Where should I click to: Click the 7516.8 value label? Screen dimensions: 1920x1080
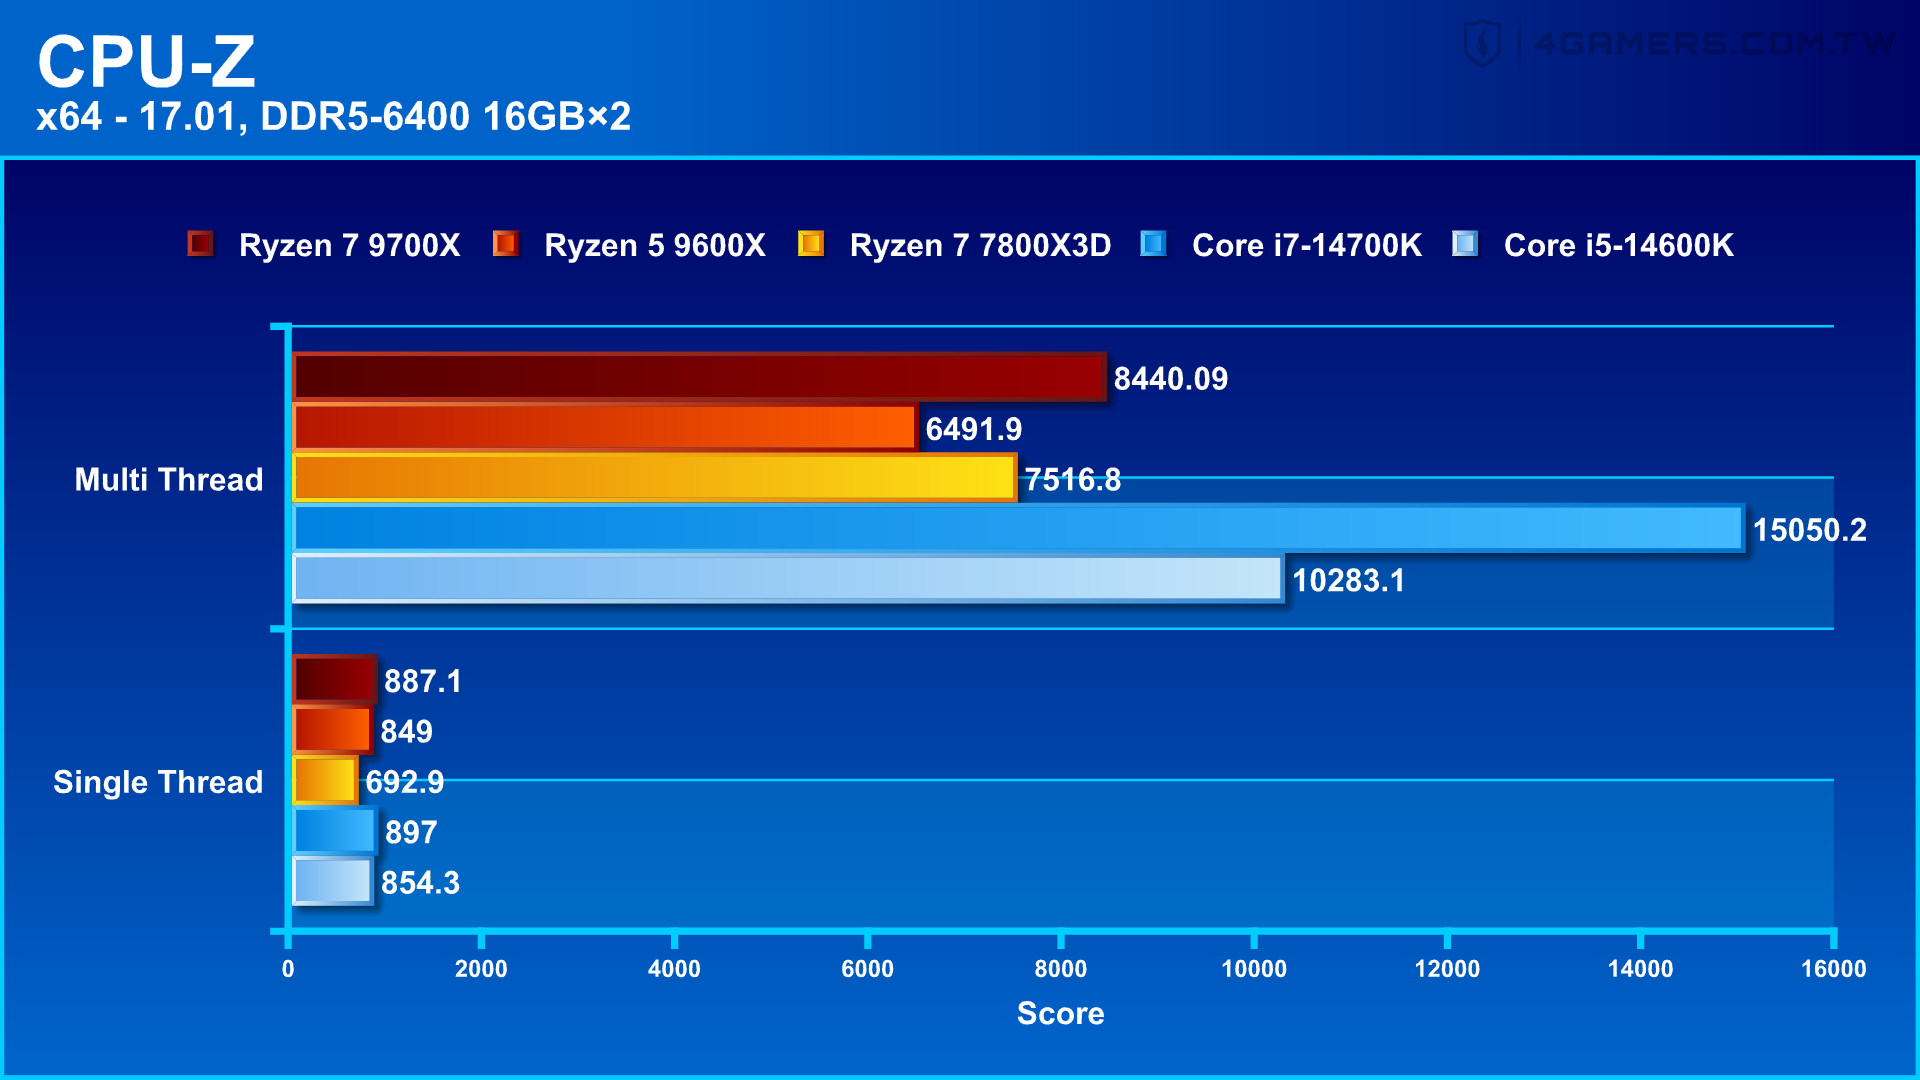click(x=1073, y=480)
